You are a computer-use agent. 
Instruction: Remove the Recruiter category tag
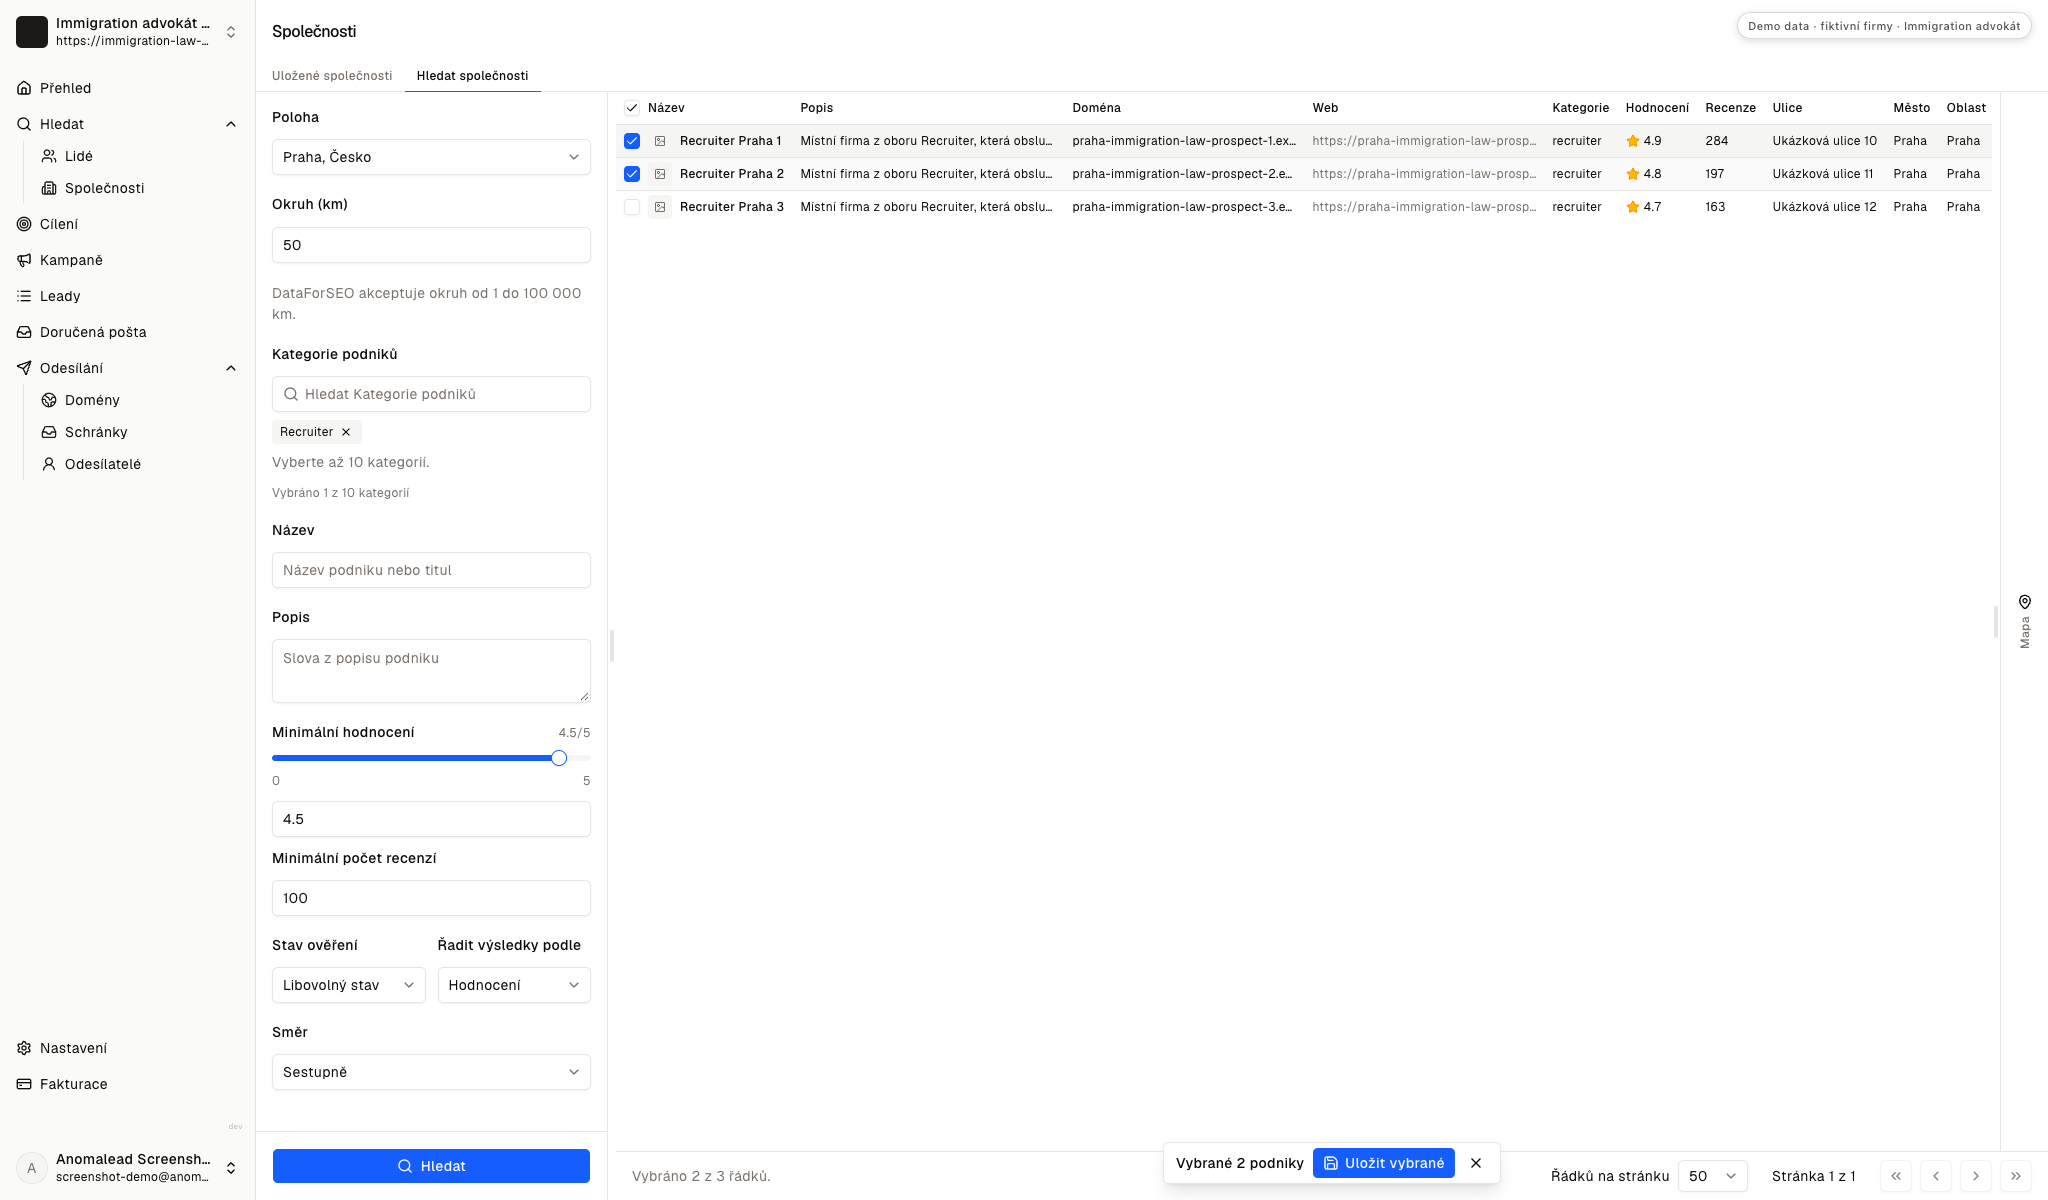346,432
